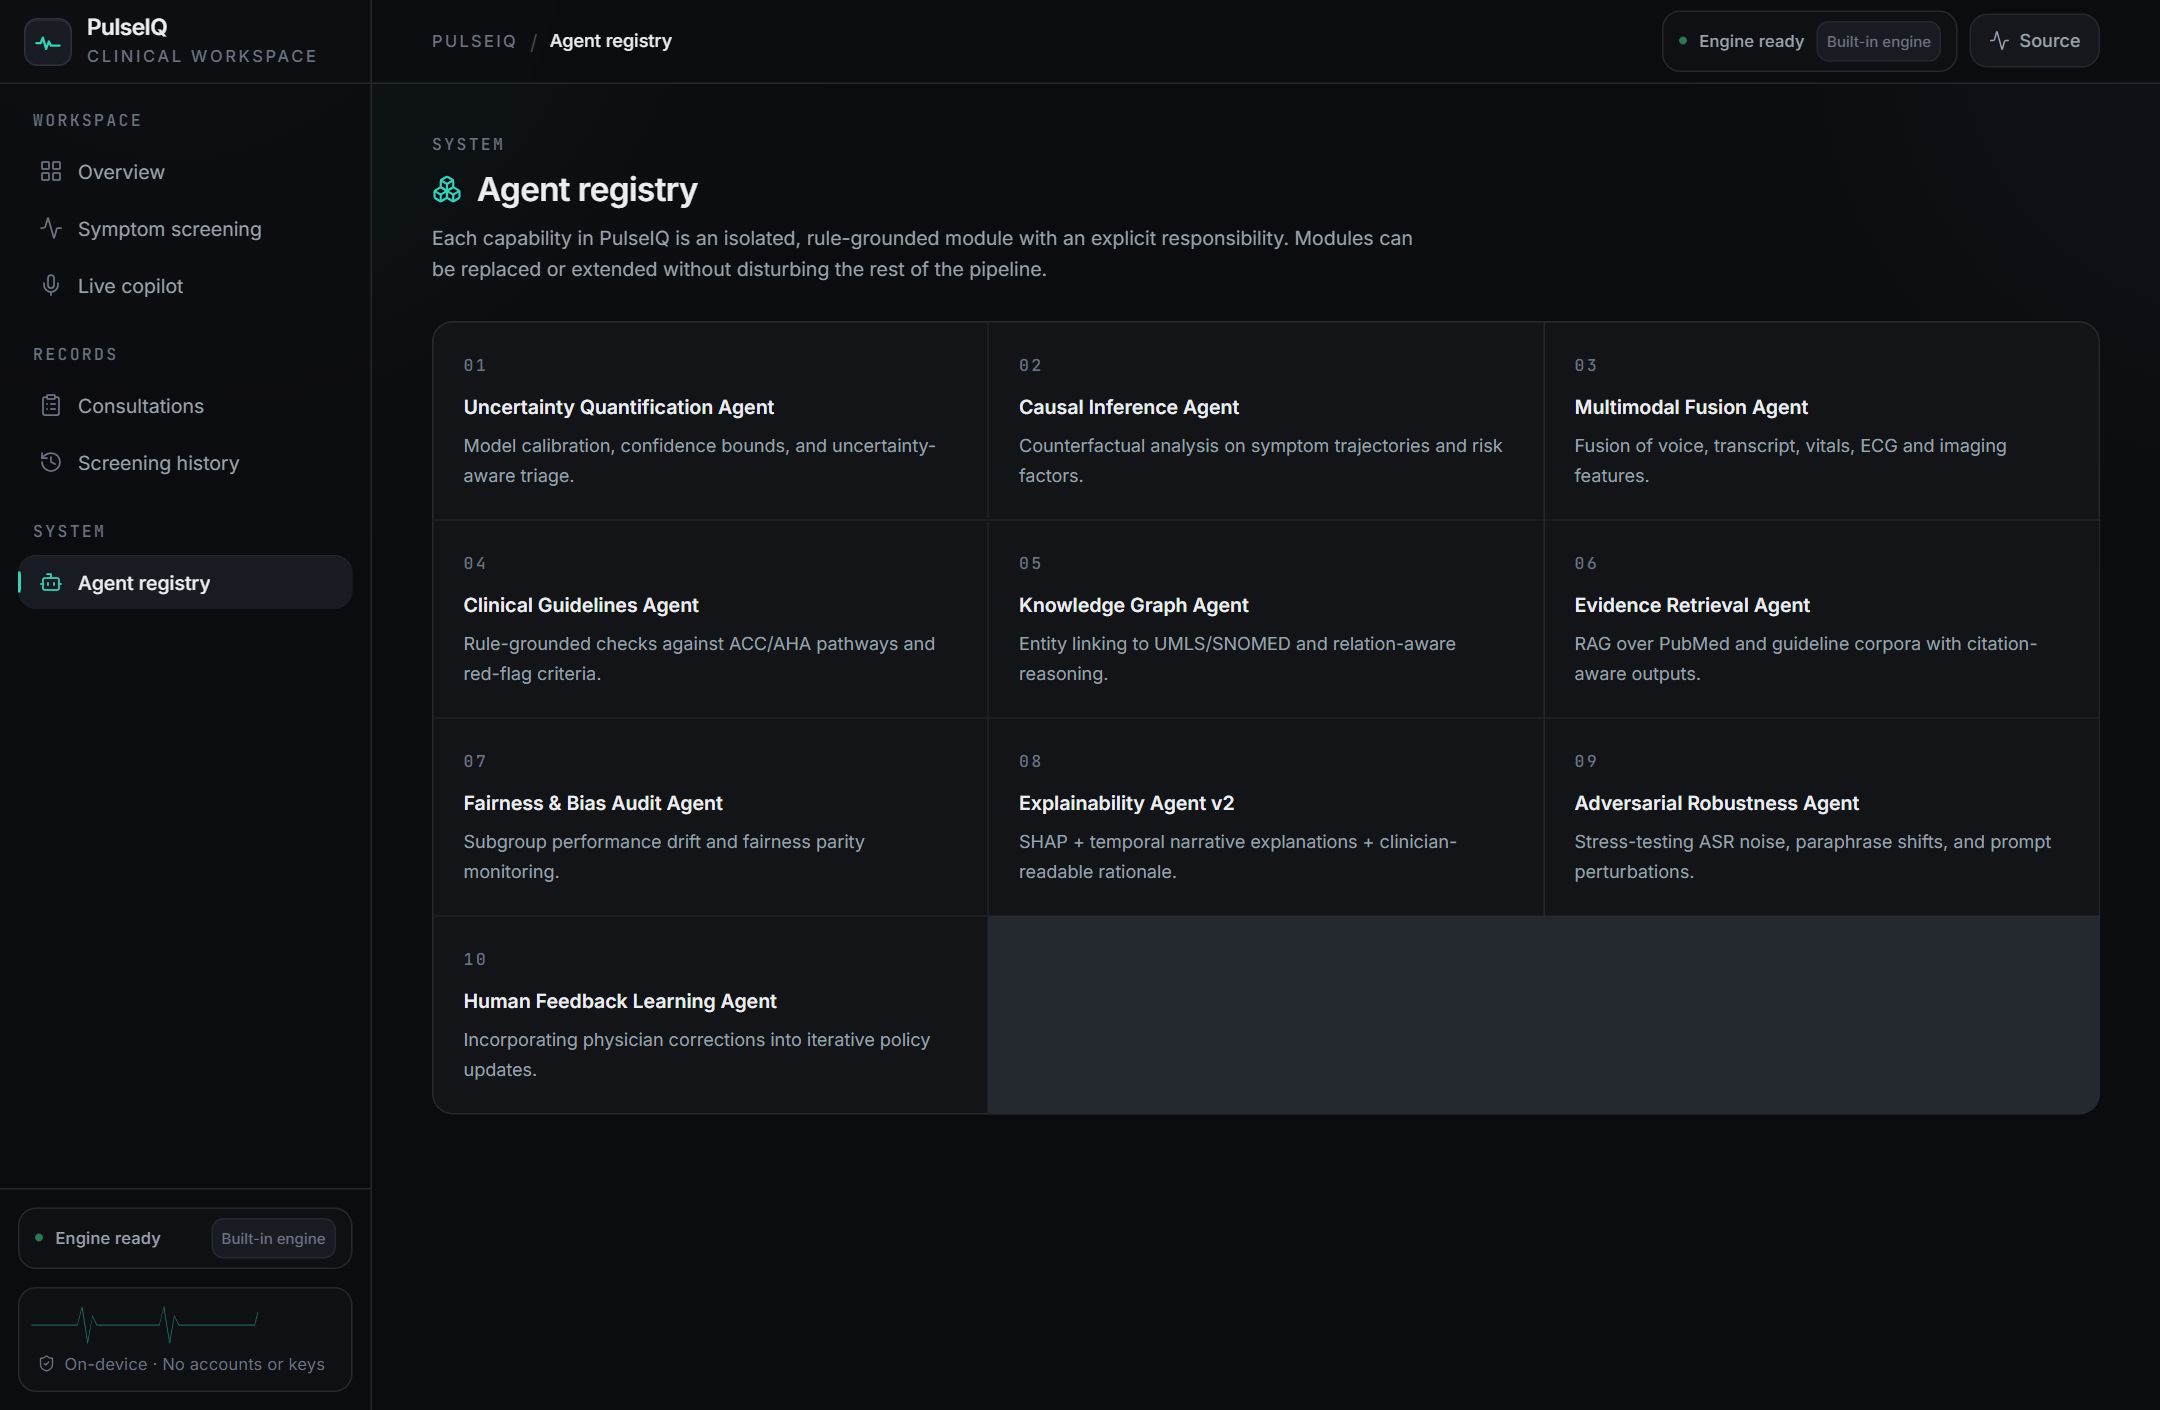Select the Clinical Guidelines Agent title
The image size is (2160, 1410).
click(581, 605)
